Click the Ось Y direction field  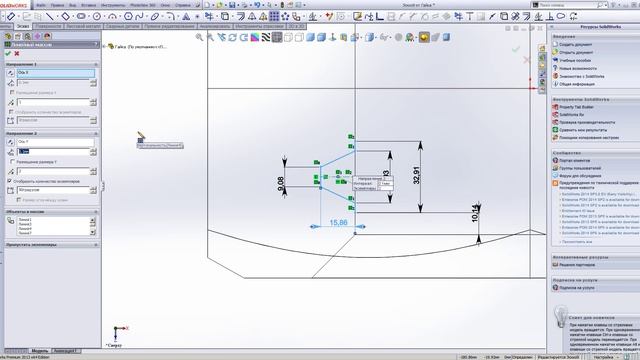point(56,142)
